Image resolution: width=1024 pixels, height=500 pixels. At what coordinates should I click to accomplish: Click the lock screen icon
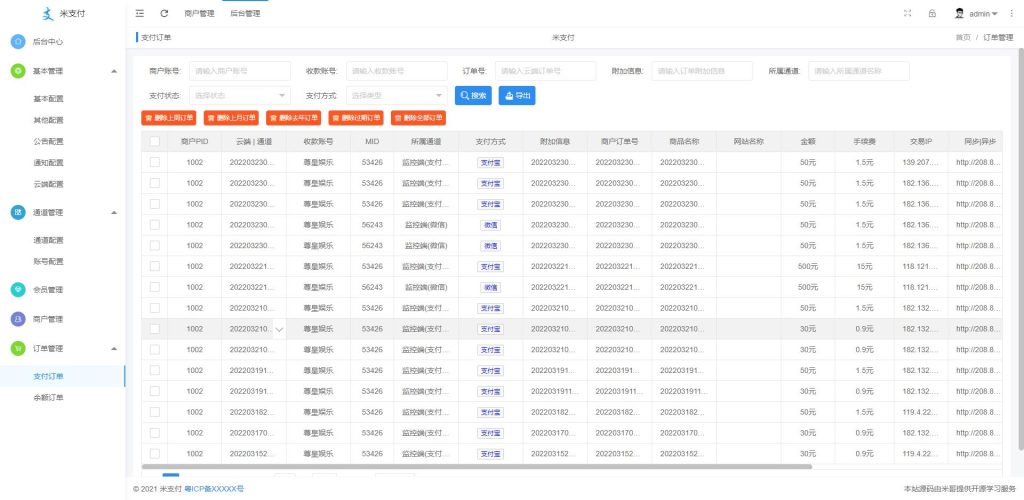pos(932,14)
